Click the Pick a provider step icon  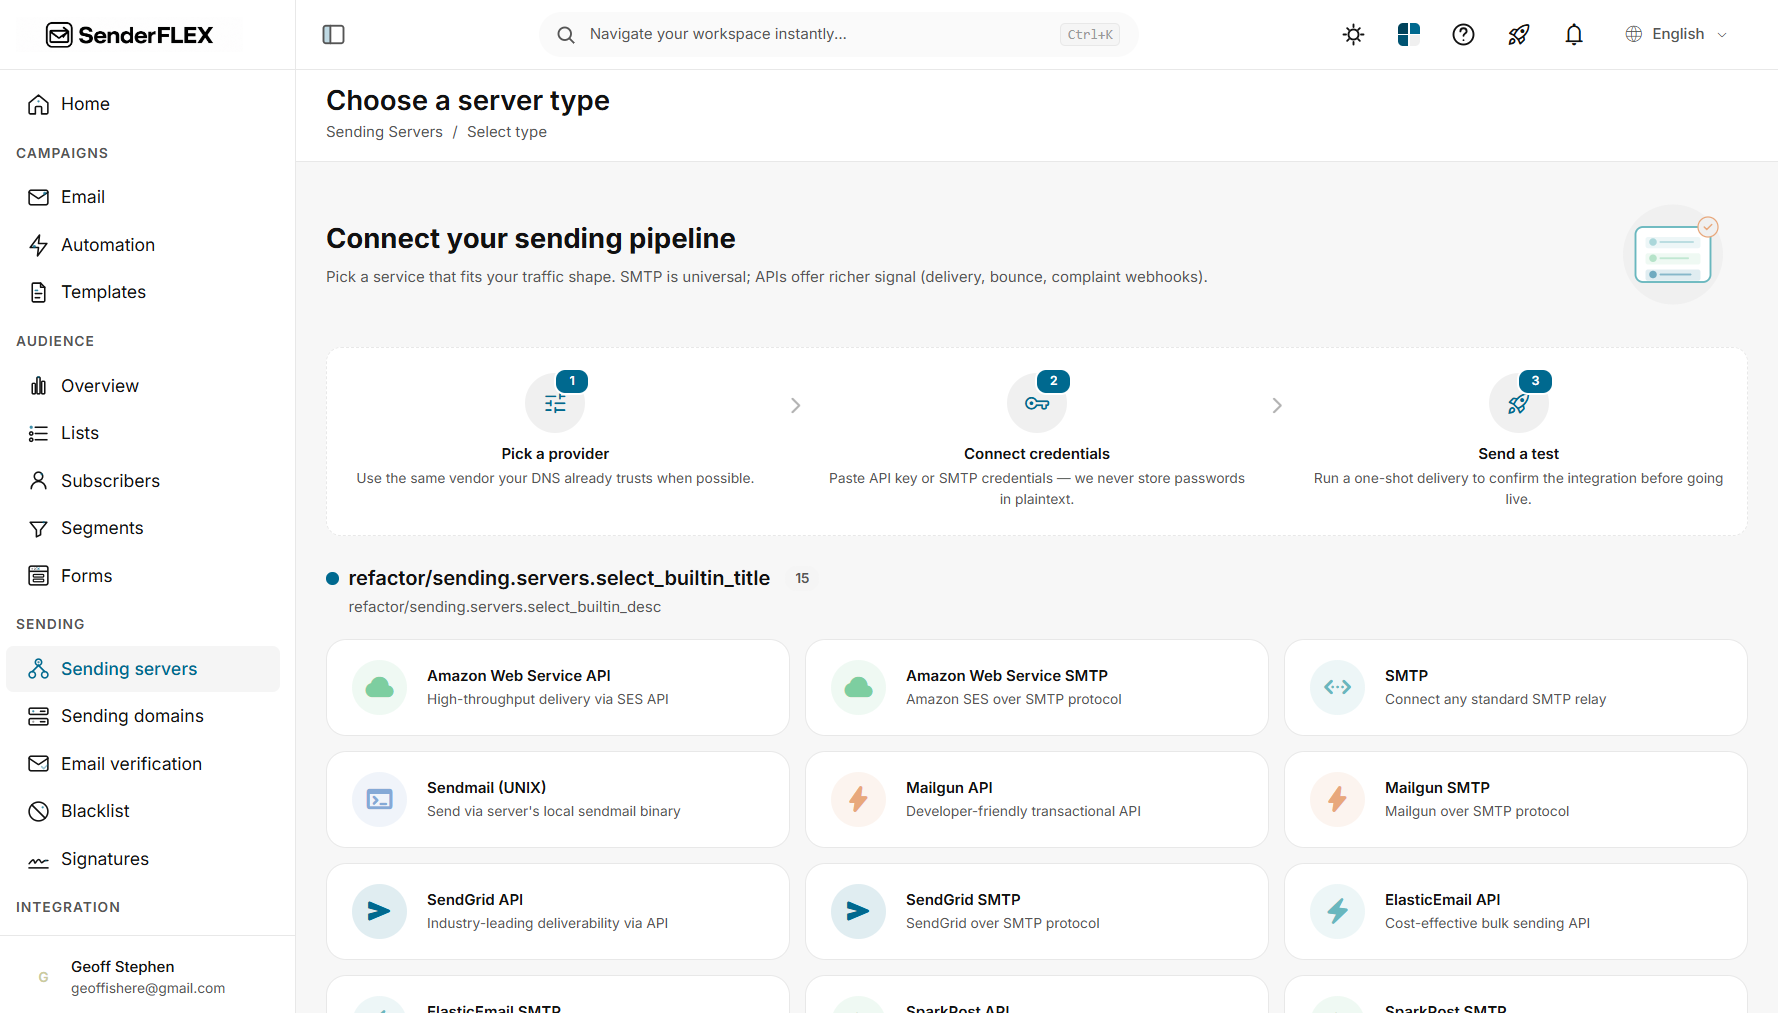coord(555,403)
